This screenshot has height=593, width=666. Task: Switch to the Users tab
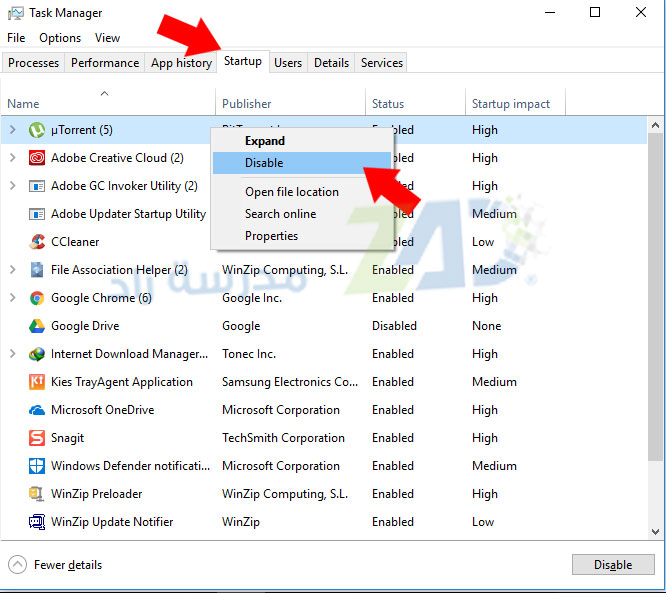pos(288,63)
